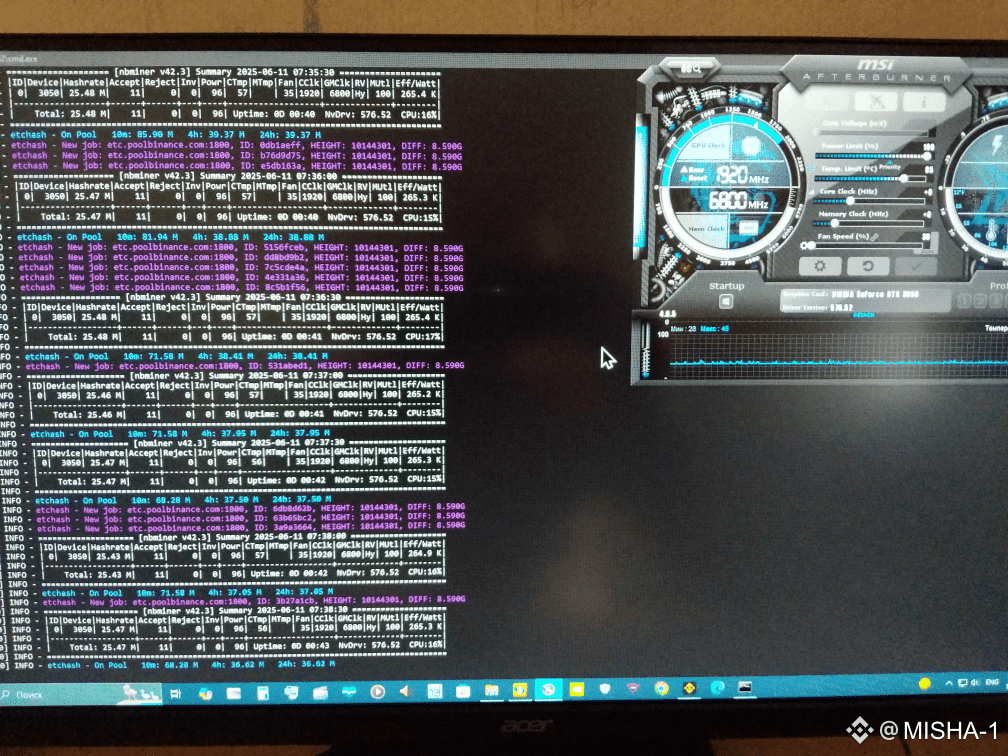The width and height of the screenshot is (1008, 756).
Task: Click the Temp. Limit Priority marker
Action: point(890,166)
